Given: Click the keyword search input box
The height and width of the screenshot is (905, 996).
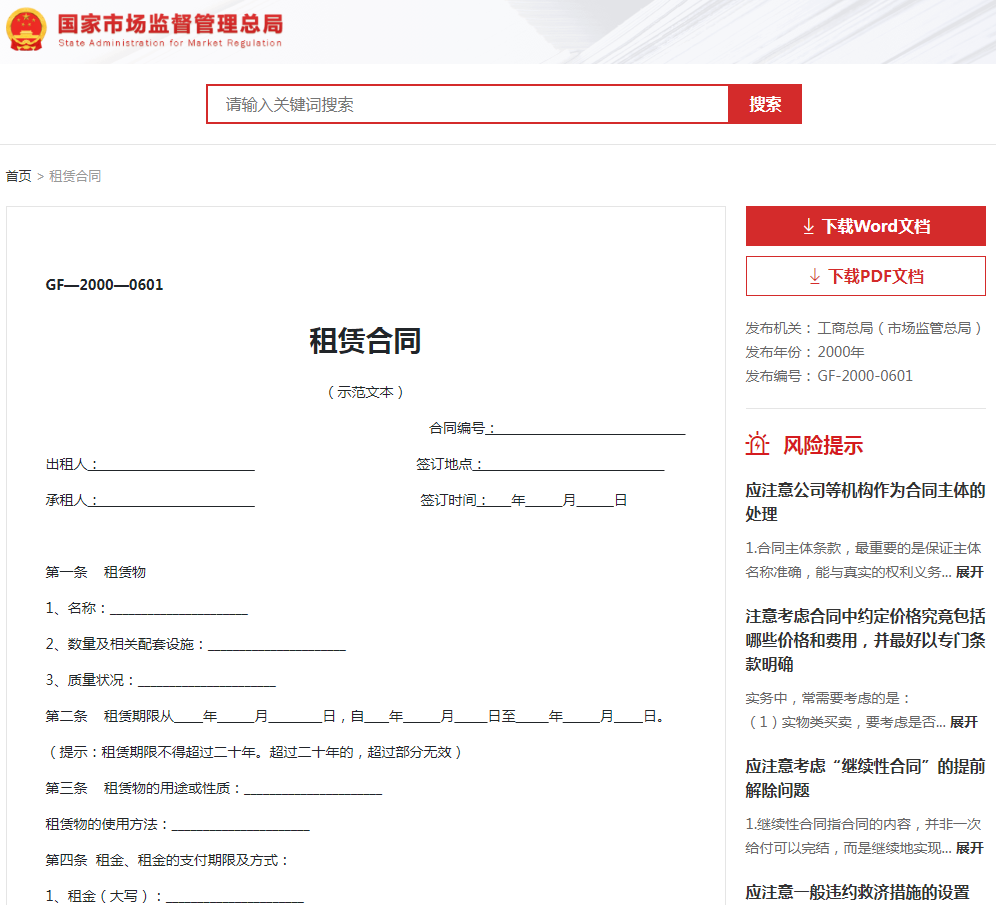Looking at the screenshot, I should [x=467, y=104].
